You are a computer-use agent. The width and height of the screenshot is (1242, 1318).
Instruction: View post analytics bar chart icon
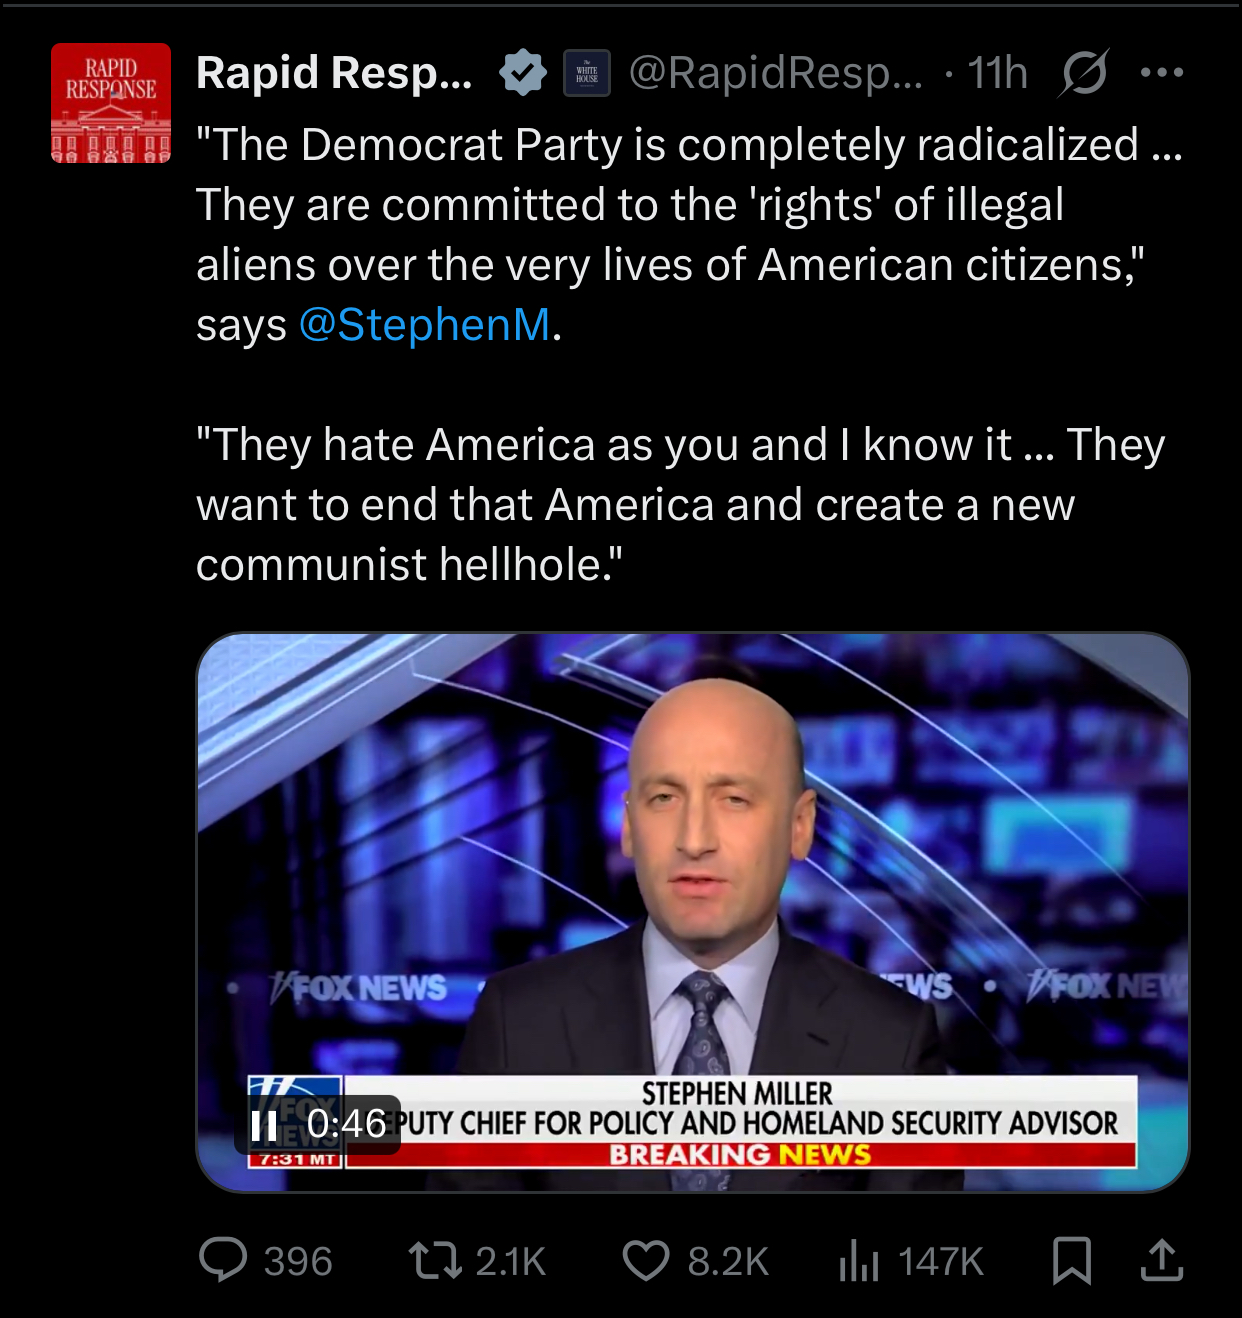tap(859, 1260)
